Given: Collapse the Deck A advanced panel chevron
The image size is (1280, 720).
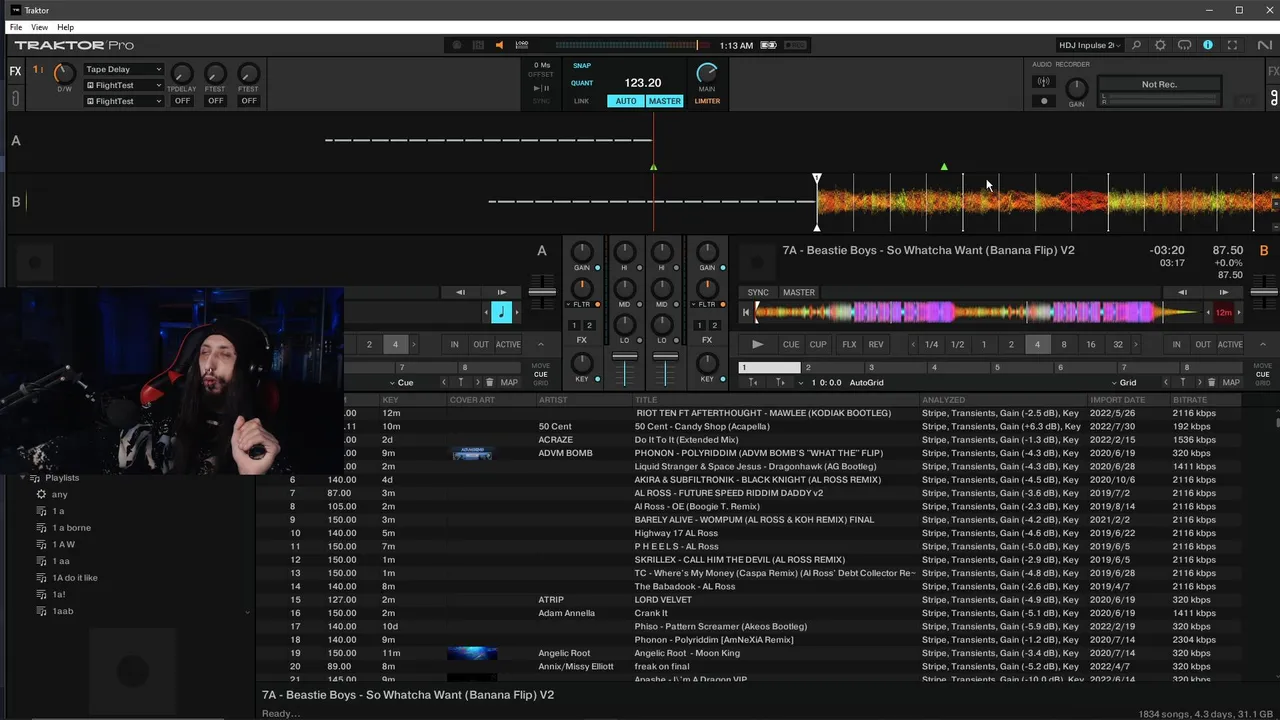Looking at the screenshot, I should (x=540, y=344).
